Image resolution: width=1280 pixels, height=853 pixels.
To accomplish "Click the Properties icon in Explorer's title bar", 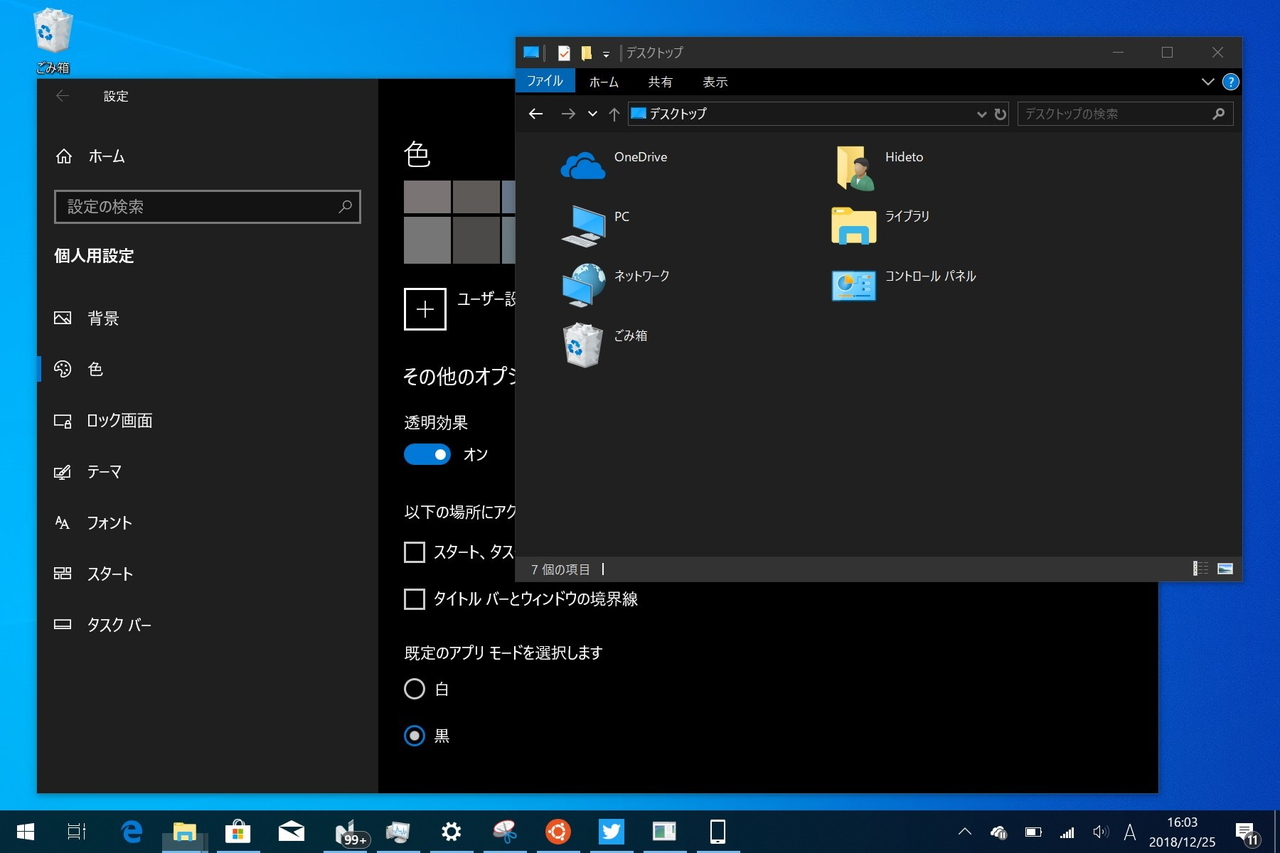I will pos(564,53).
